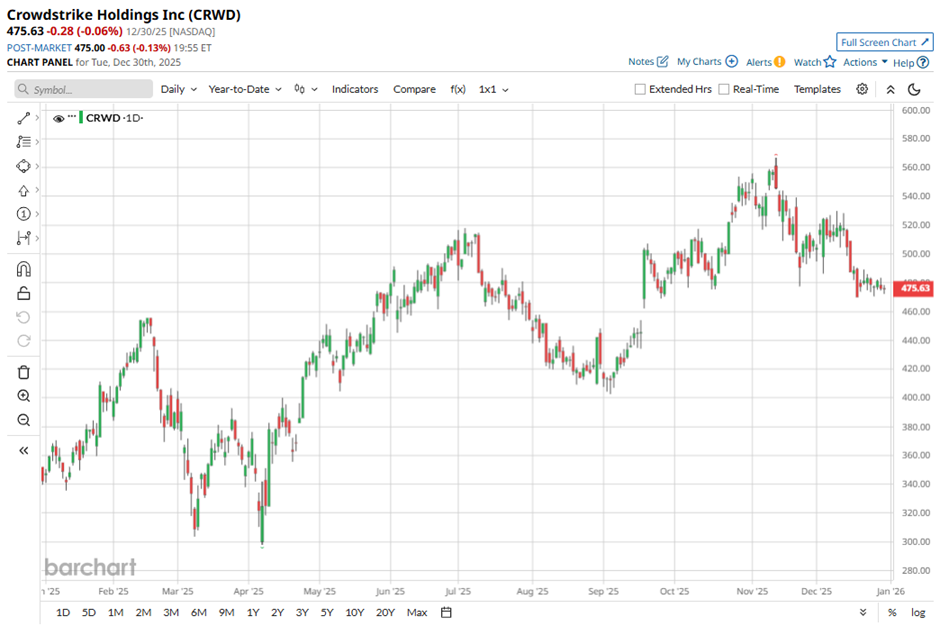Open Full Screen Chart
The height and width of the screenshot is (626, 940).
pyautogui.click(x=885, y=42)
